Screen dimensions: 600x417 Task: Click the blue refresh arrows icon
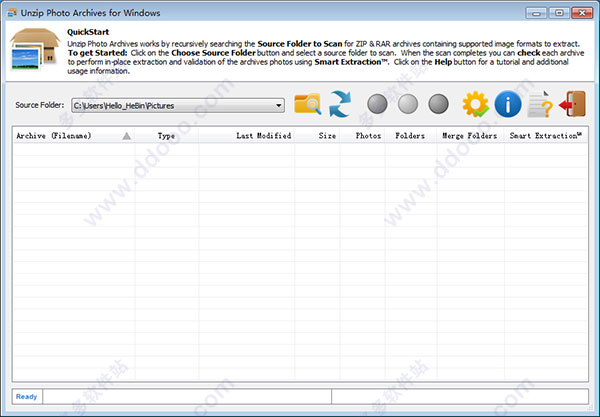[x=340, y=104]
